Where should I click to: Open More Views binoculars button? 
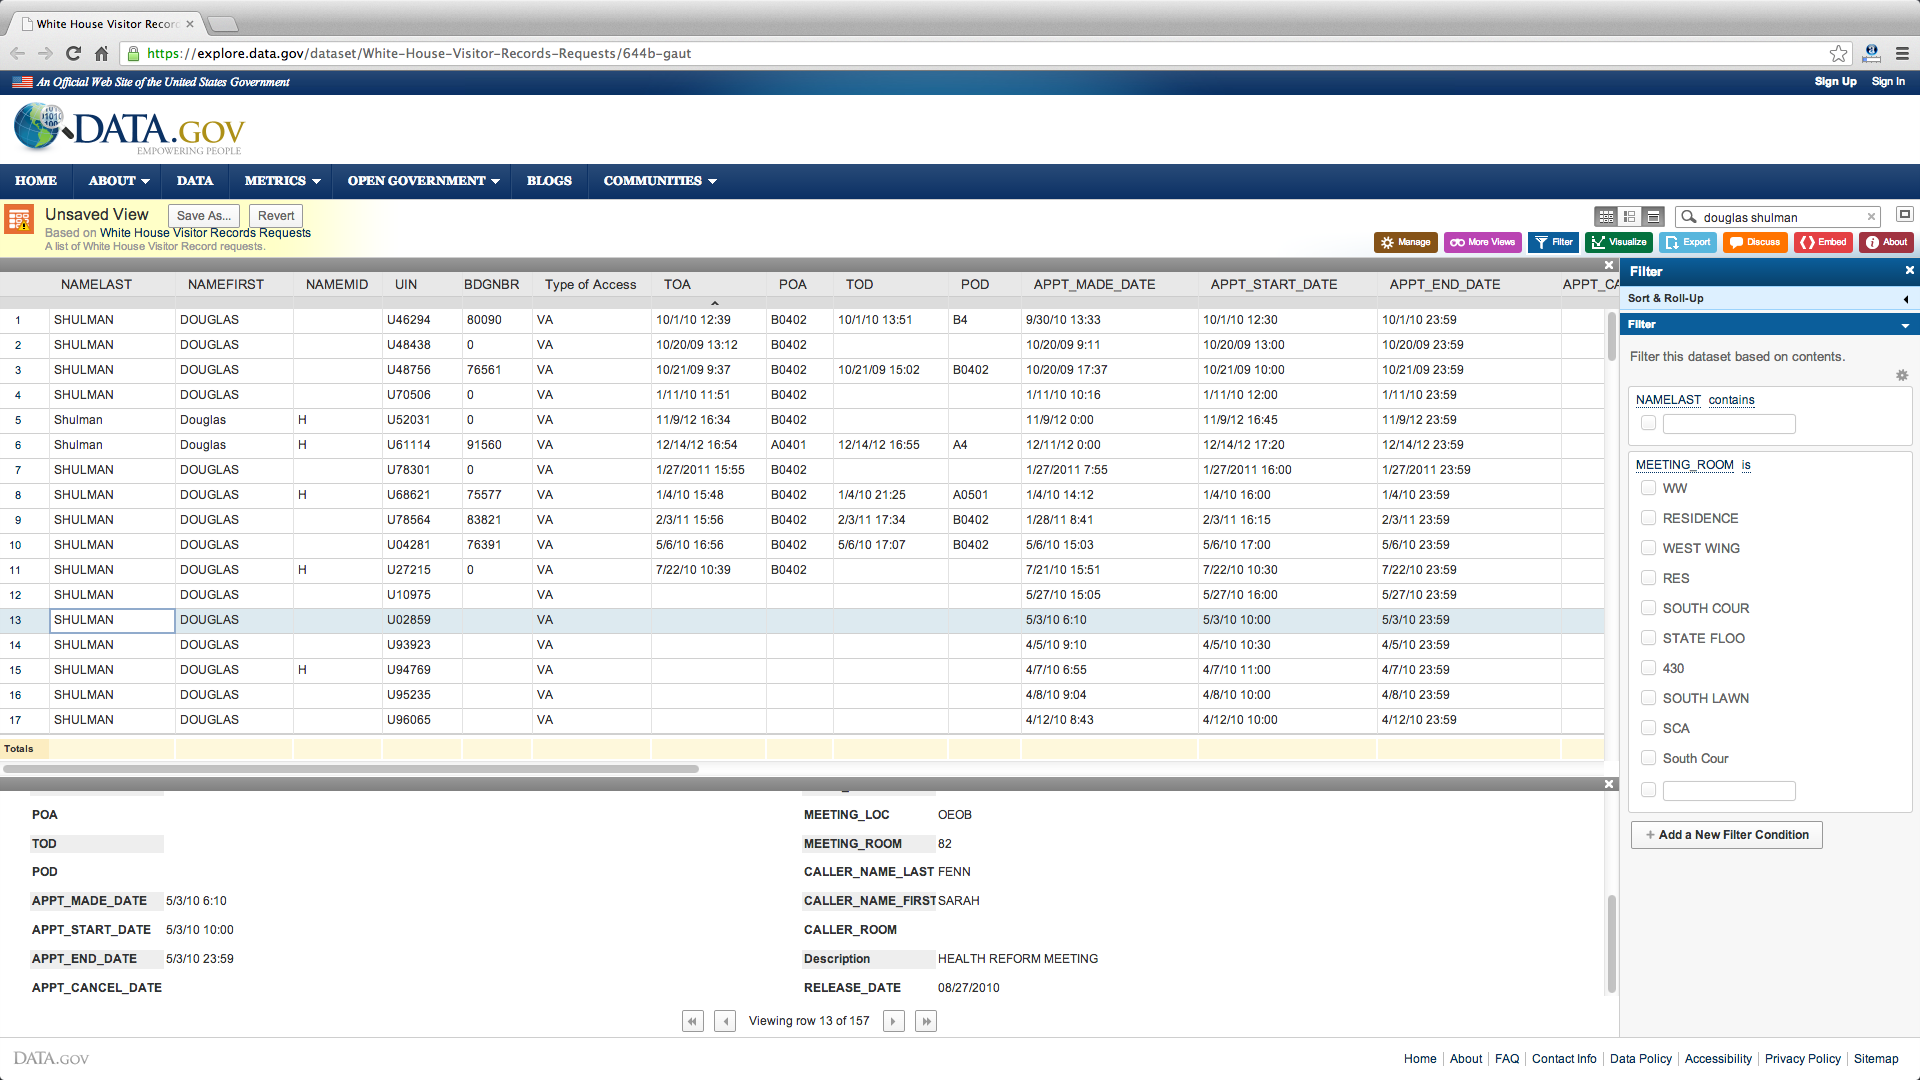[1482, 242]
